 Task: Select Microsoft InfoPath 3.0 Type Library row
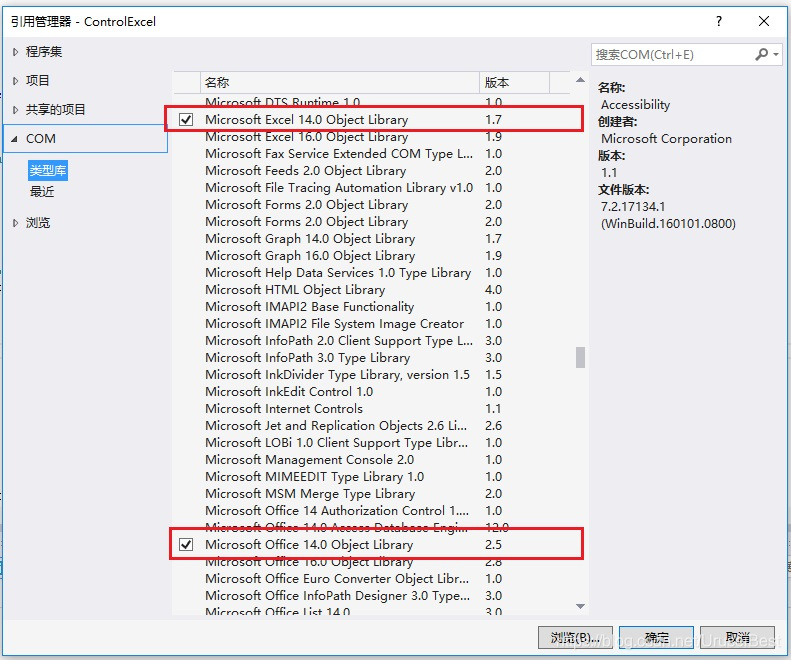(x=373, y=358)
